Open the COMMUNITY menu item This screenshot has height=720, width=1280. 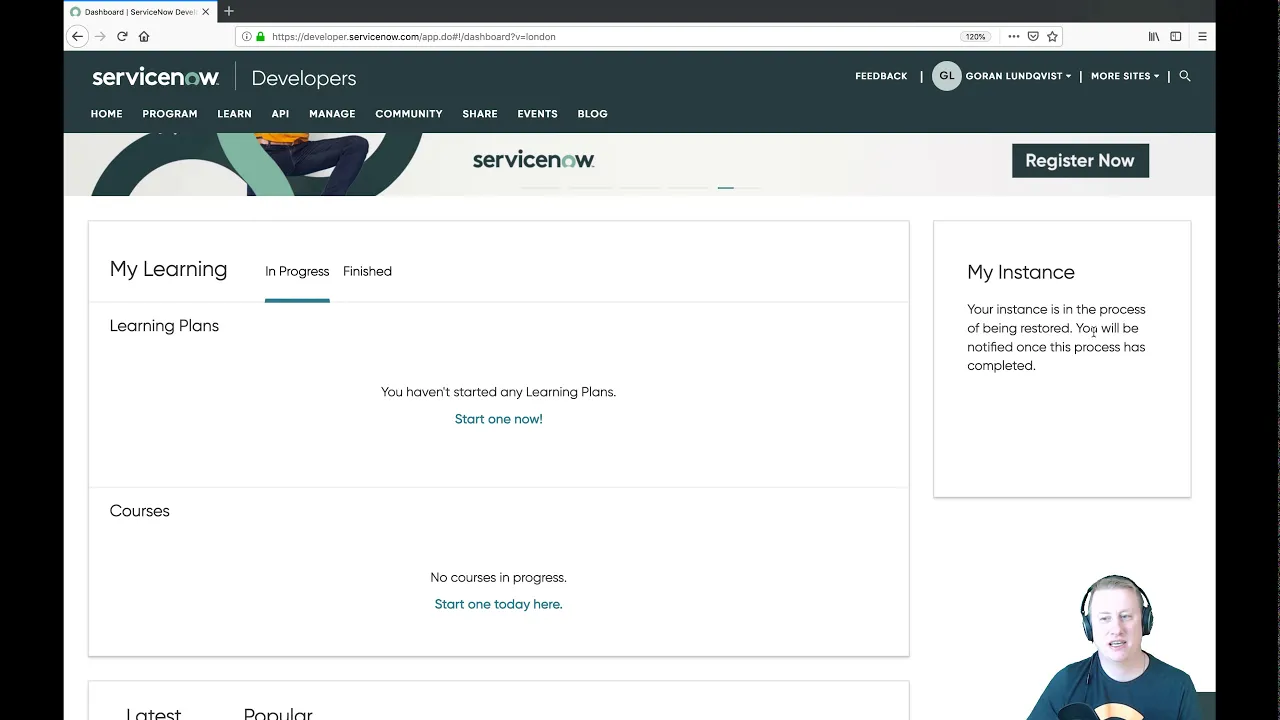click(408, 113)
